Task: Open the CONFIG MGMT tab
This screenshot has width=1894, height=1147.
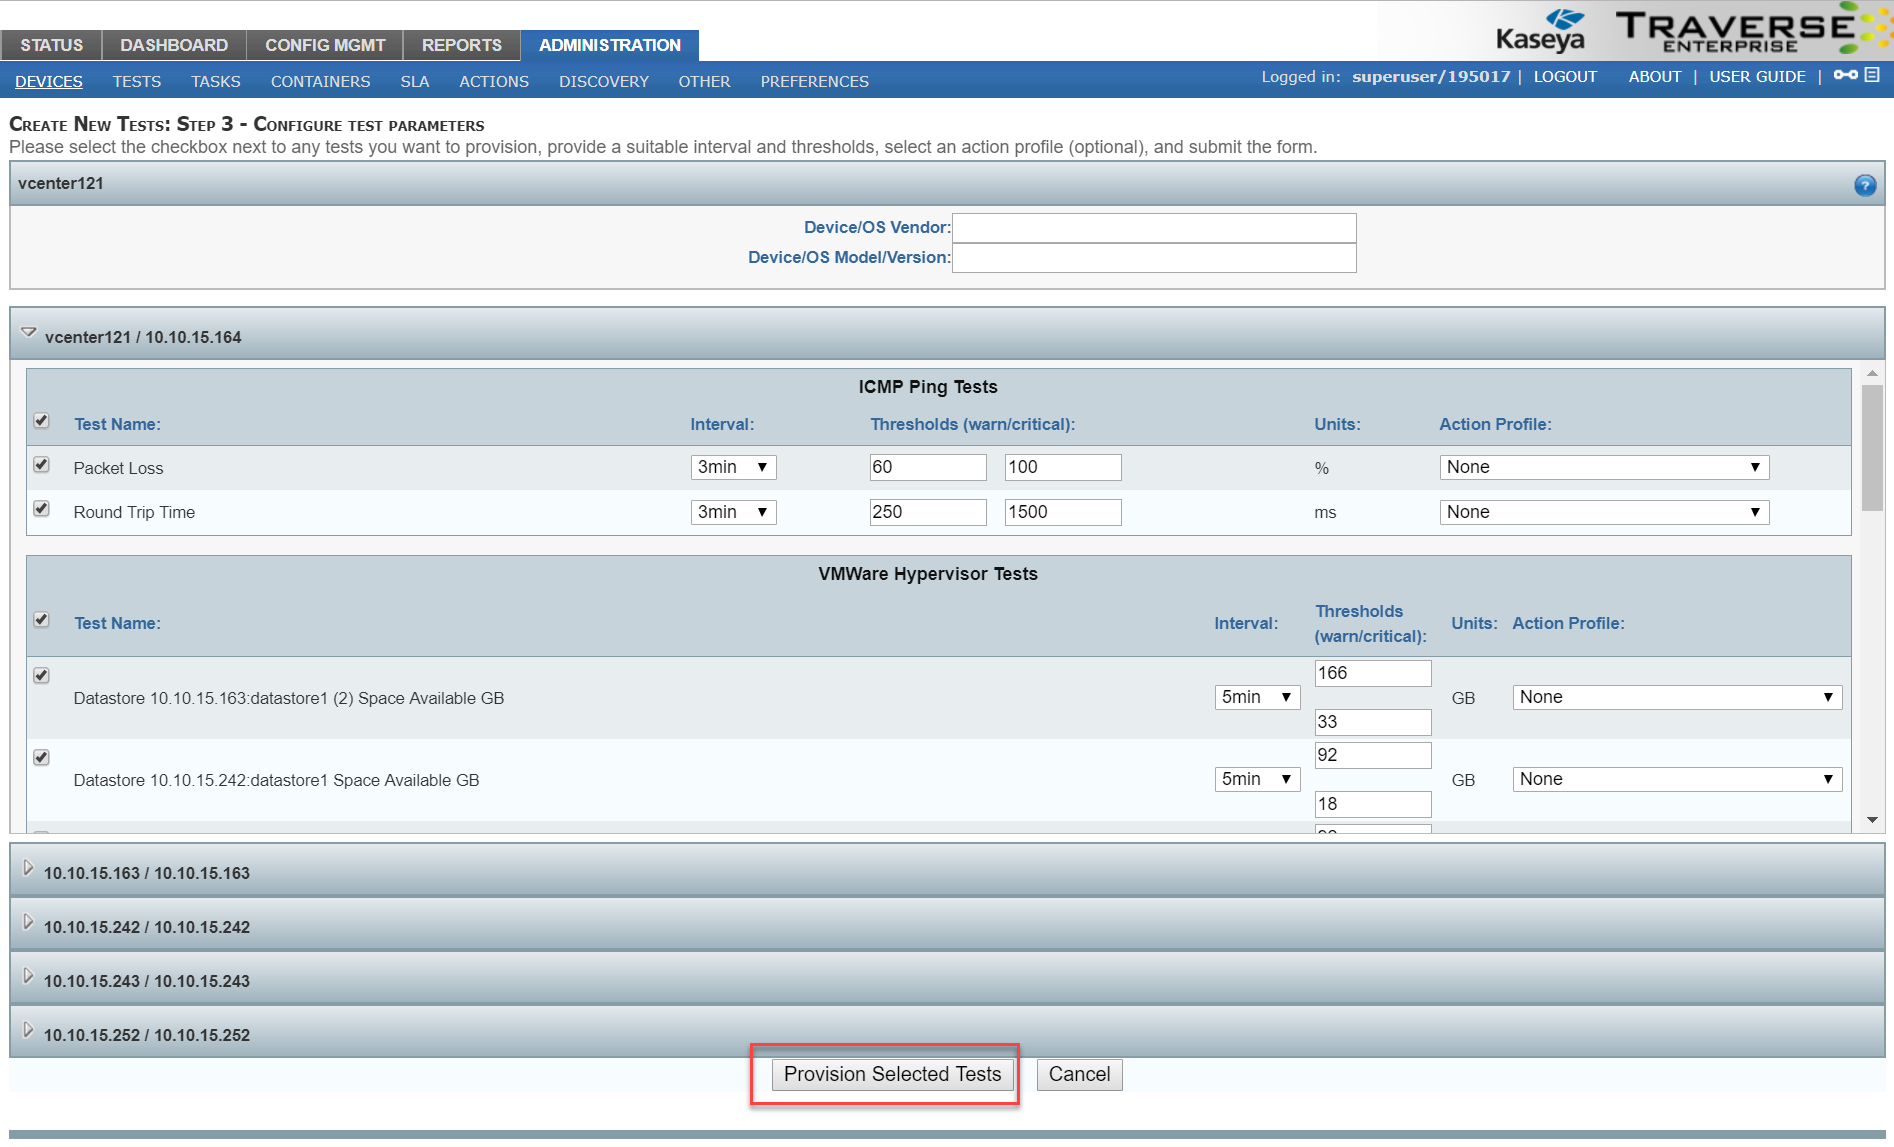Action: click(325, 45)
